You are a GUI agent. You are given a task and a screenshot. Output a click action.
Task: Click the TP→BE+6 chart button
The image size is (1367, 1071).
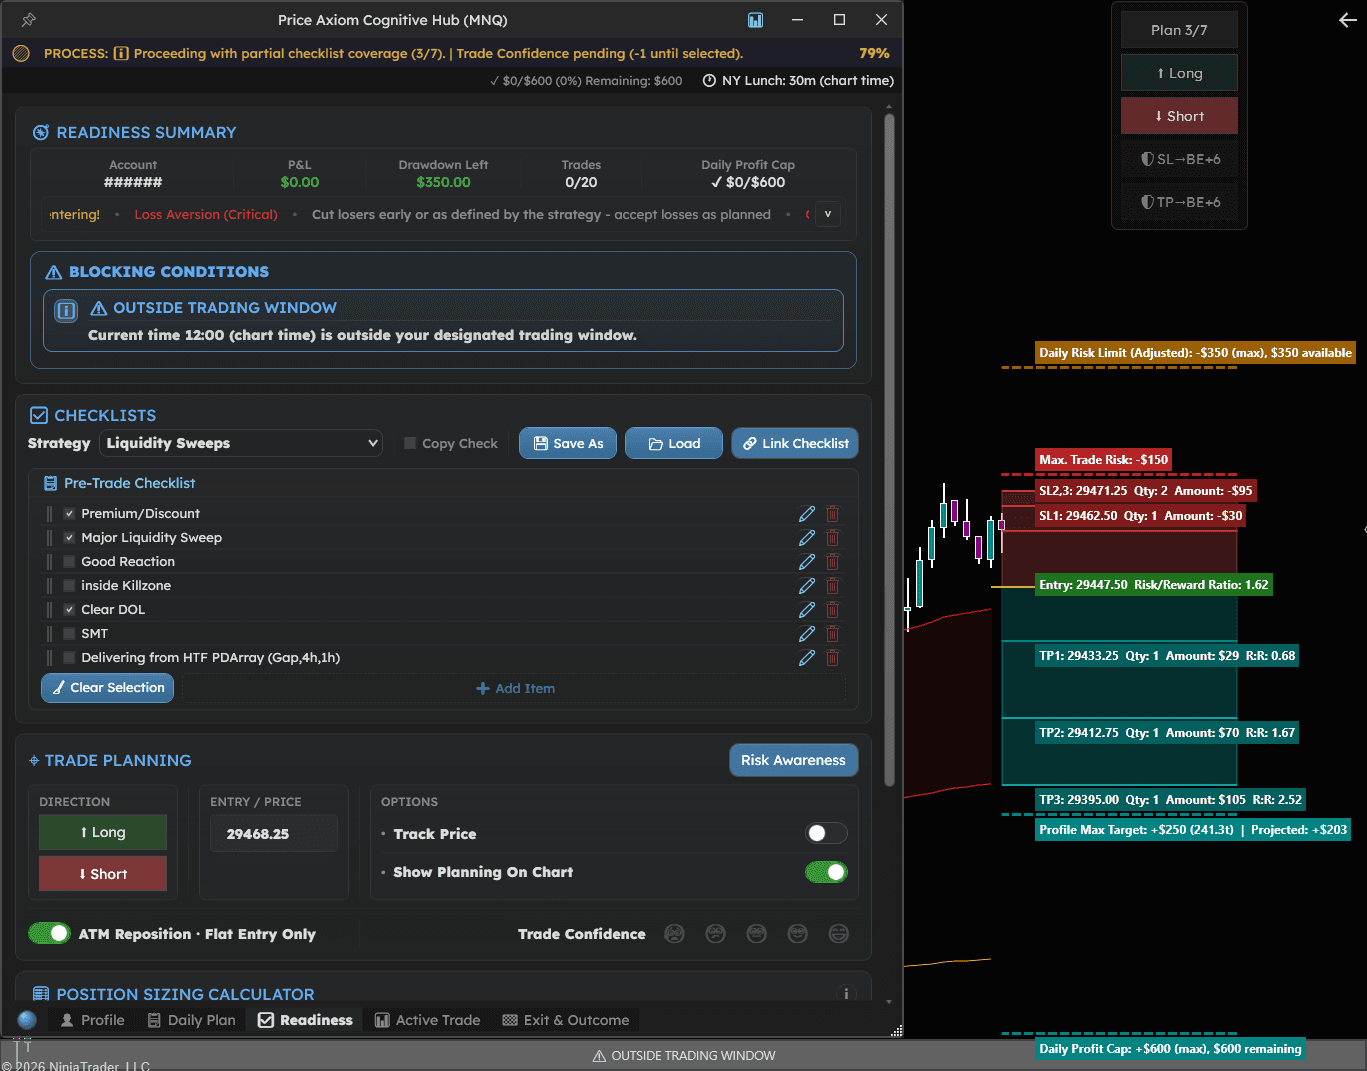click(1179, 202)
